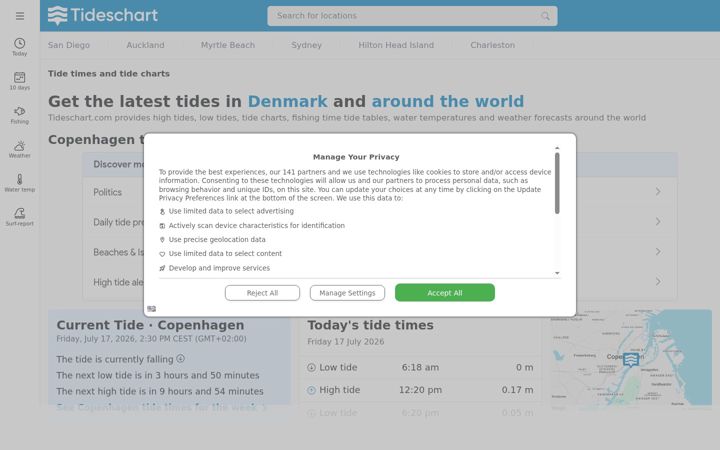Open the around the world link
Viewport: 720px width, 450px height.
448,101
